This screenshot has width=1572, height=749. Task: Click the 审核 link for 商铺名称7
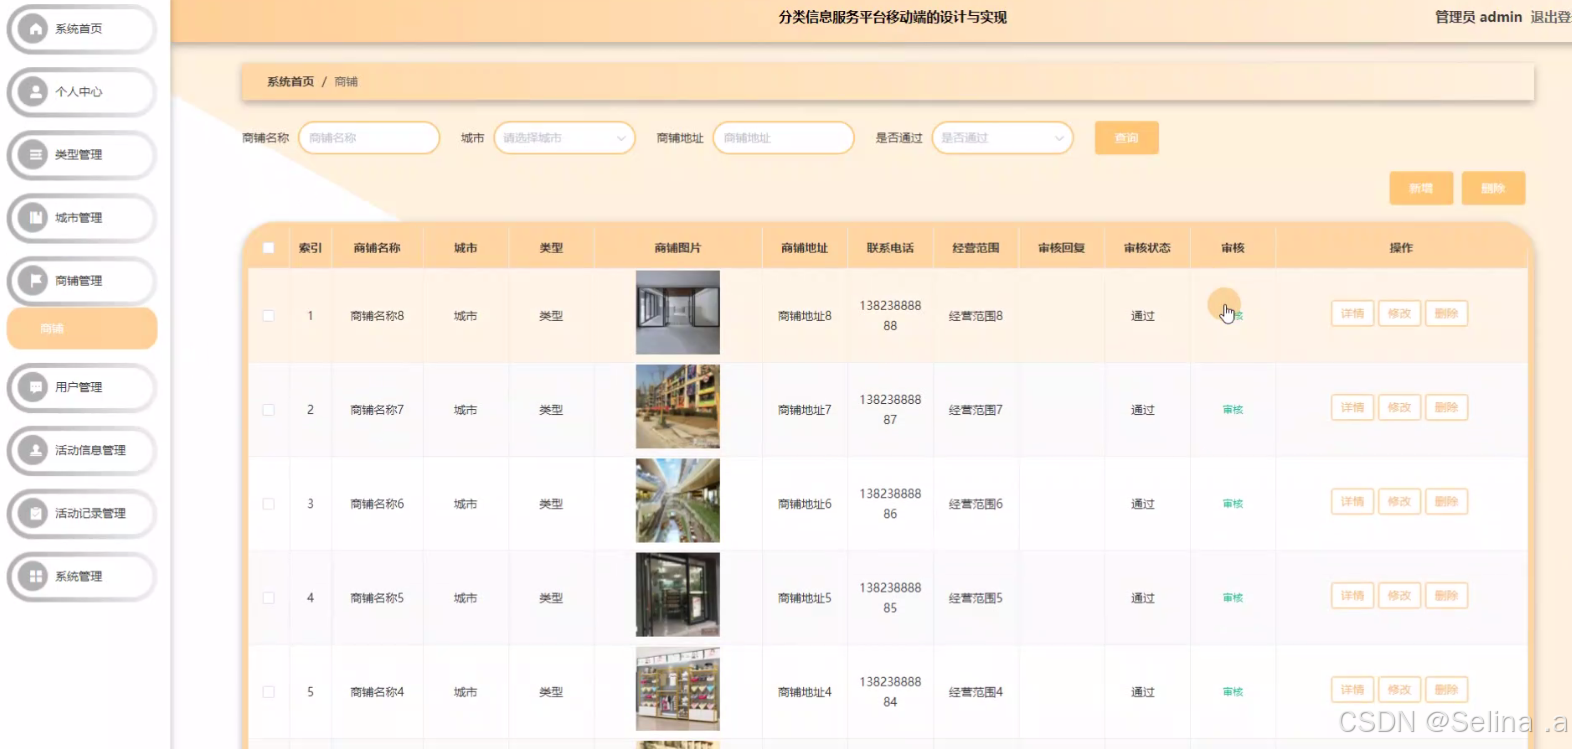pyautogui.click(x=1233, y=410)
